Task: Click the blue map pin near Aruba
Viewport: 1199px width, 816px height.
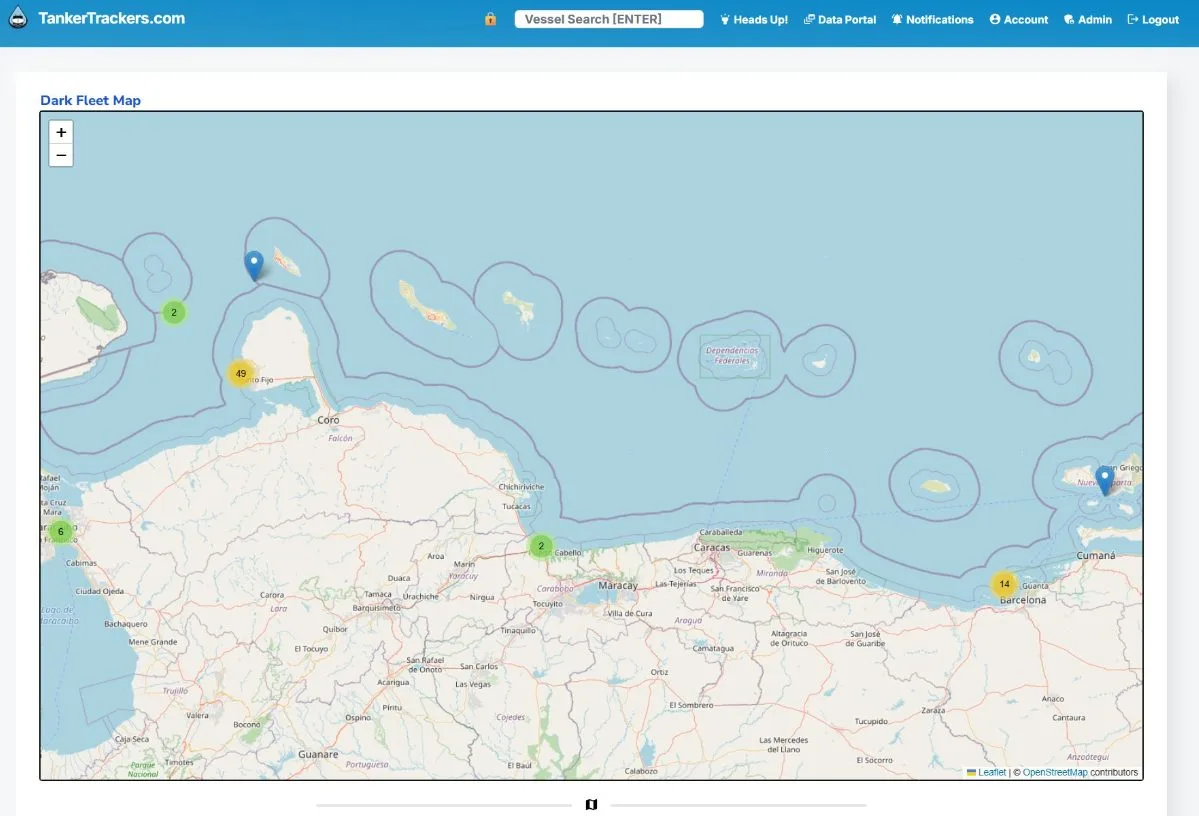Action: [x=254, y=265]
